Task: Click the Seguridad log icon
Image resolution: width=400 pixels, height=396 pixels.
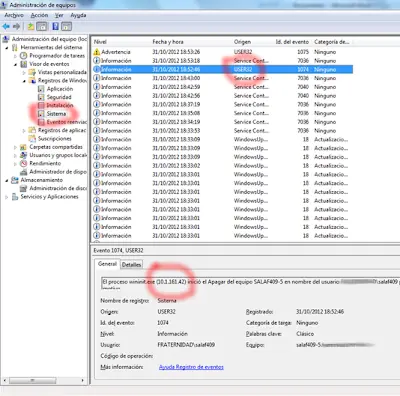Action: pos(41,97)
